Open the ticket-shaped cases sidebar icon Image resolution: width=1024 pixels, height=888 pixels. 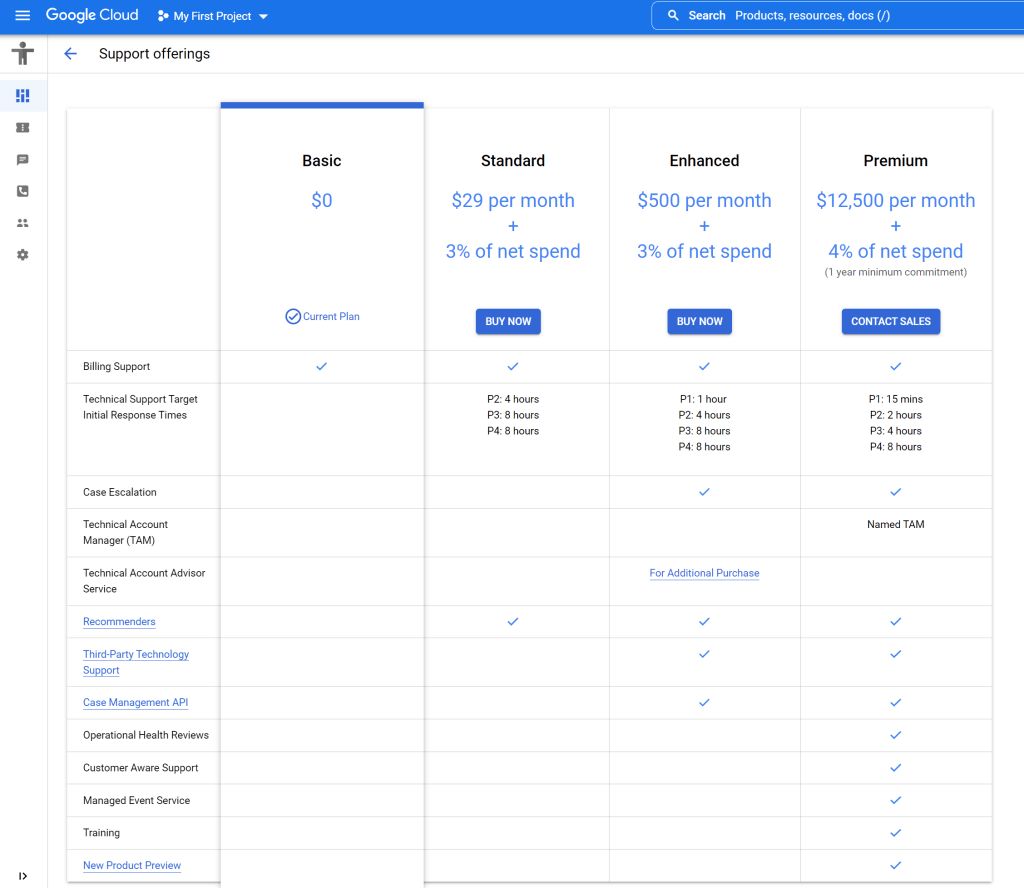[x=23, y=128]
